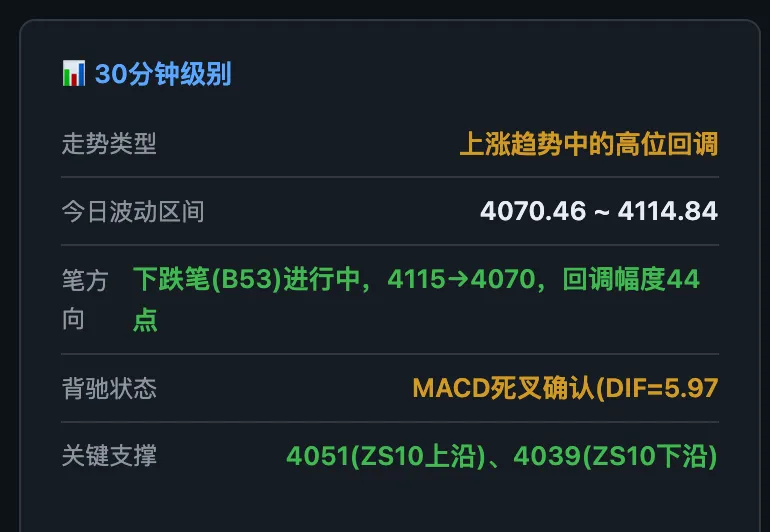770x532 pixels.
Task: Click the 4114.84 high value
Action: pyautogui.click(x=668, y=211)
